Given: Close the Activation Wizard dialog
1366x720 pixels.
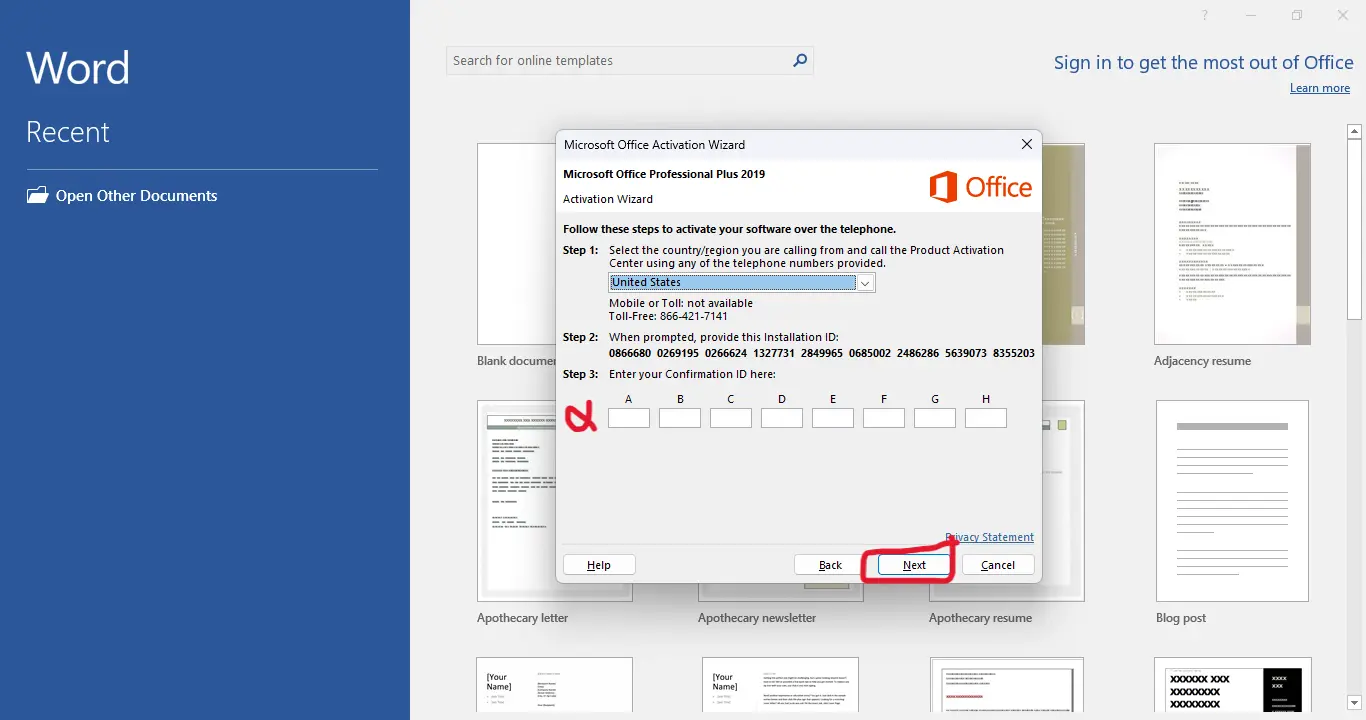Looking at the screenshot, I should [1026, 144].
